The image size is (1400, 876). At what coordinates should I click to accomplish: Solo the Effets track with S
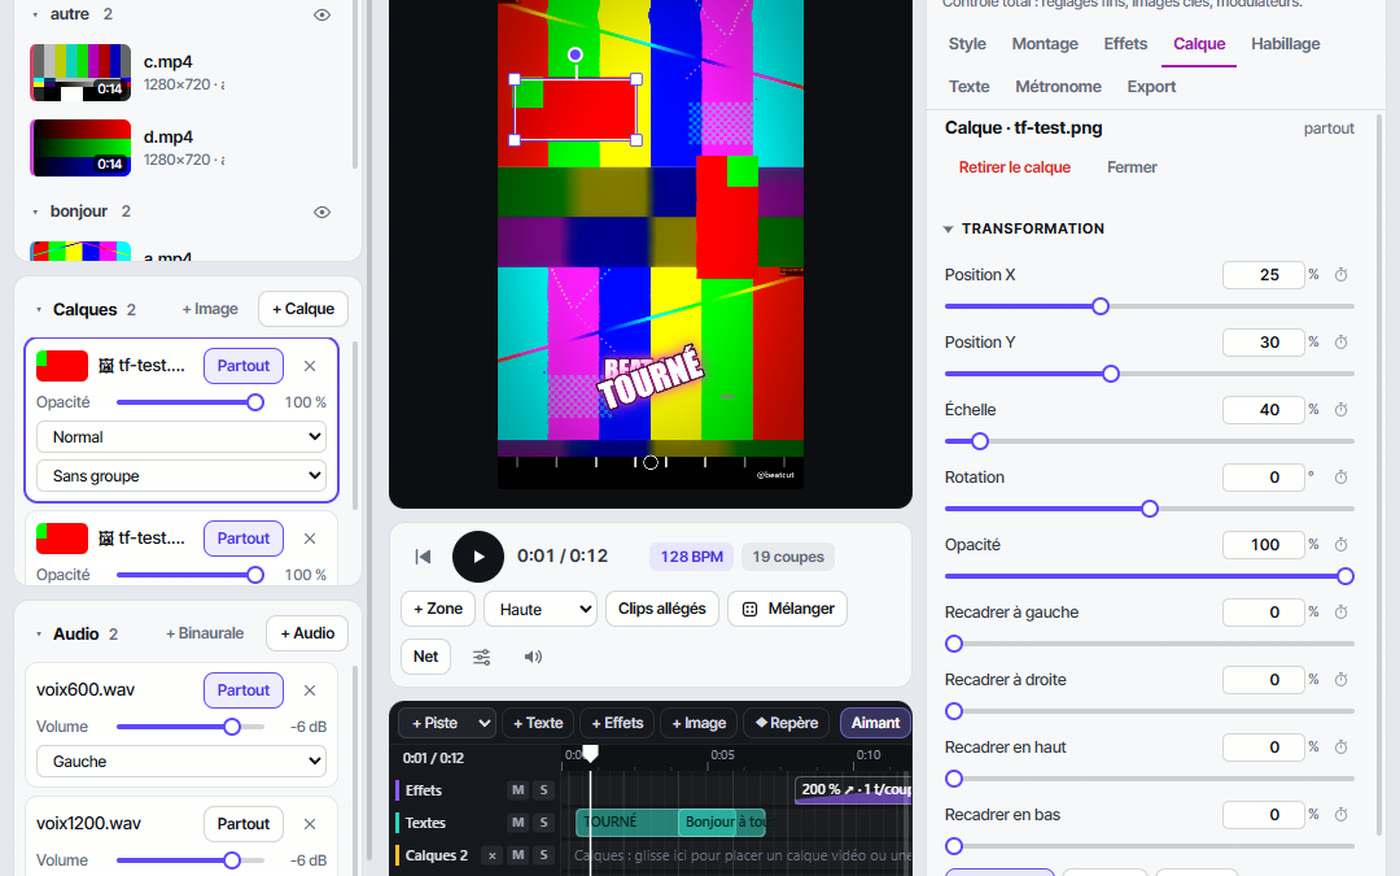(x=544, y=790)
